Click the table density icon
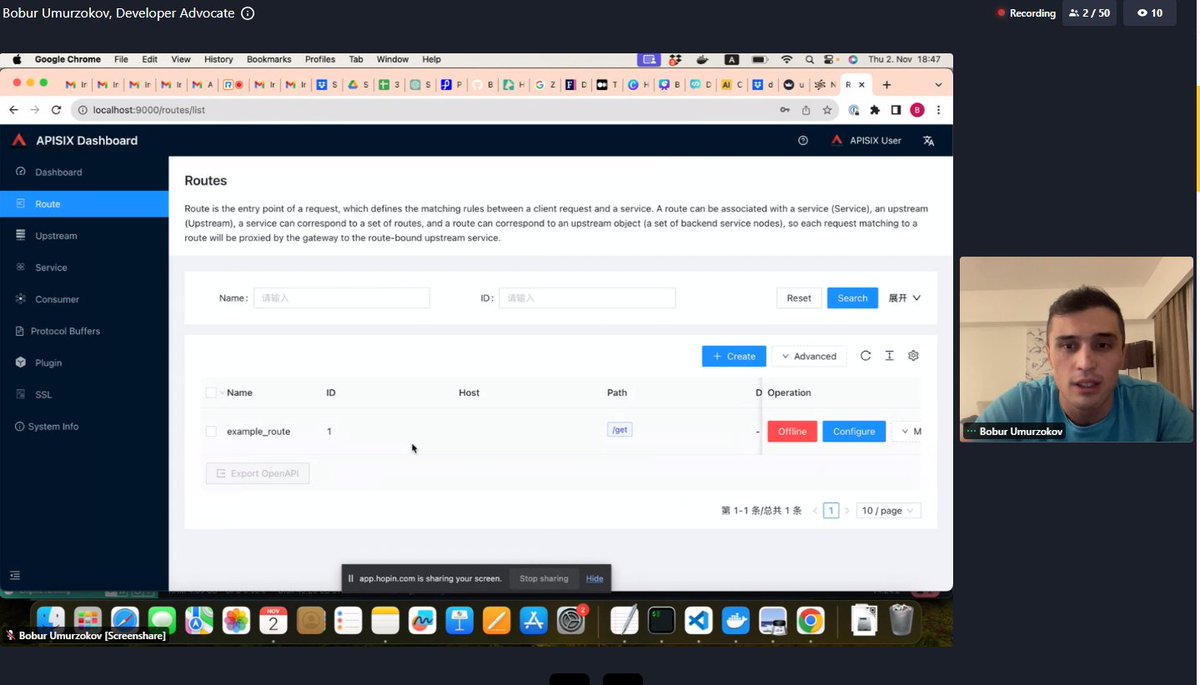The width and height of the screenshot is (1200, 685). point(889,356)
